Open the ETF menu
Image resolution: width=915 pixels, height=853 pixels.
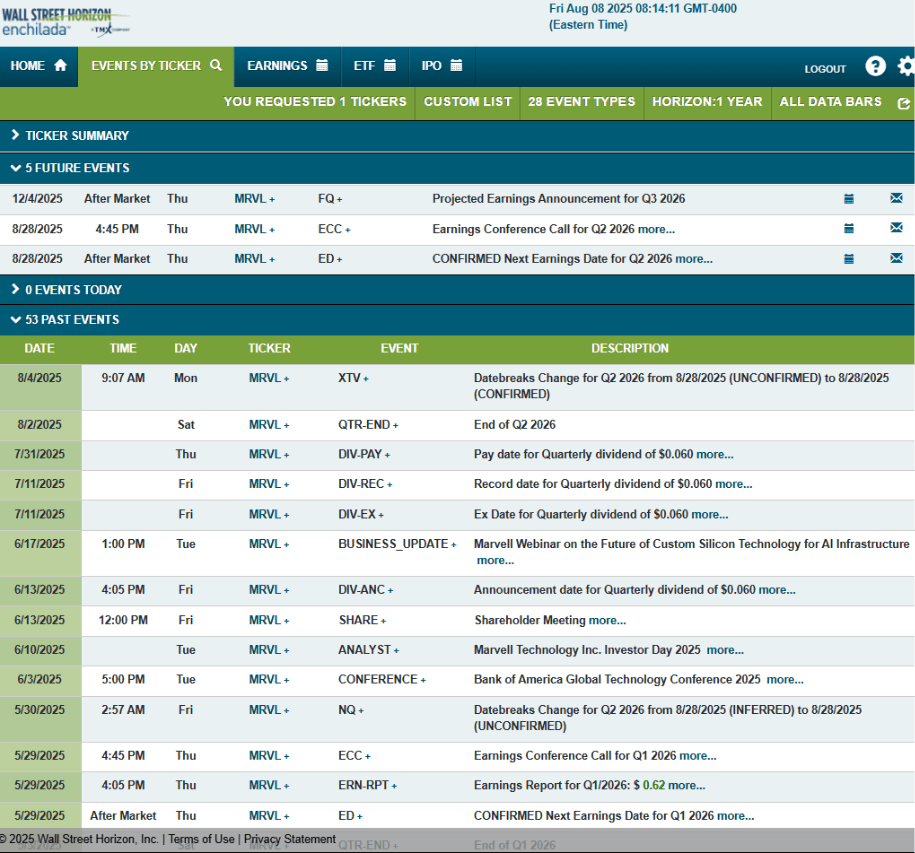[374, 66]
